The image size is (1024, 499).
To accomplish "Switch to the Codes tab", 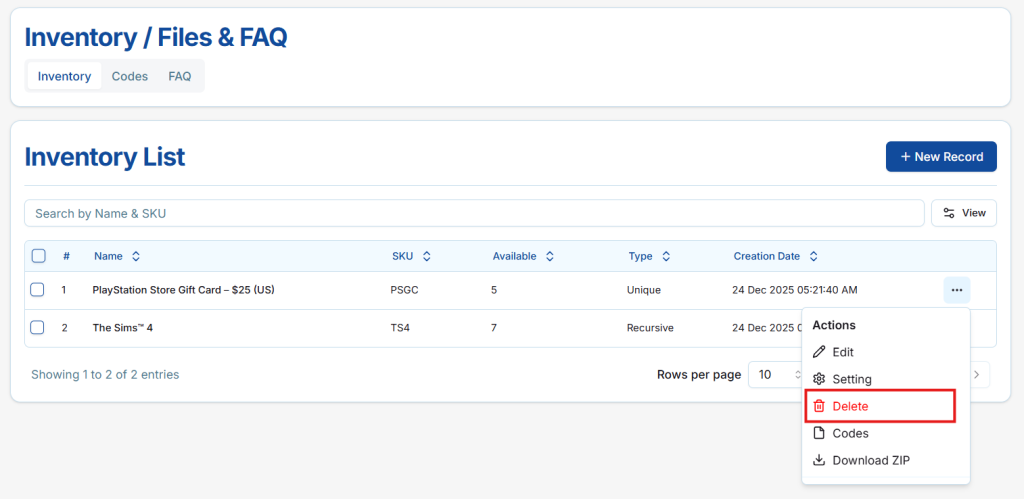I will [x=130, y=76].
